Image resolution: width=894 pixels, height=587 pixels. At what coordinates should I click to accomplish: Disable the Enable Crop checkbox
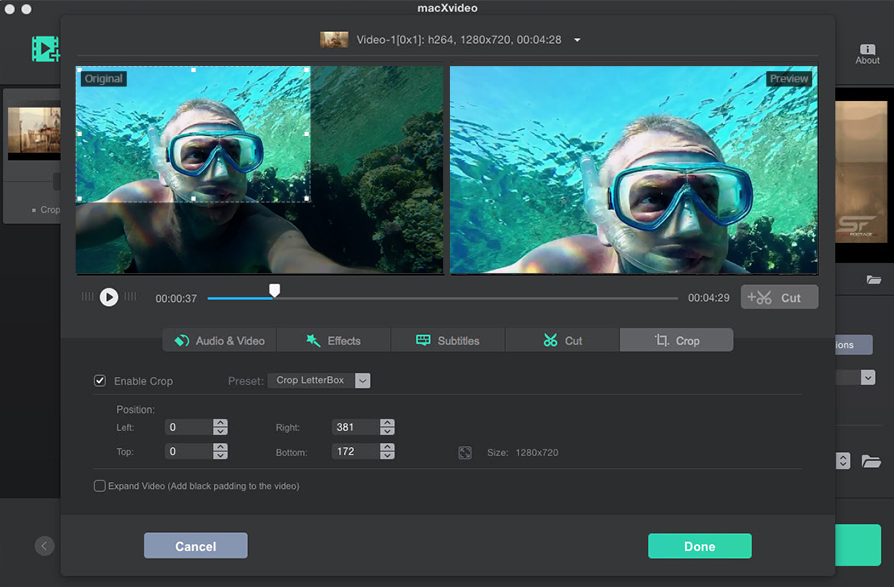[100, 381]
